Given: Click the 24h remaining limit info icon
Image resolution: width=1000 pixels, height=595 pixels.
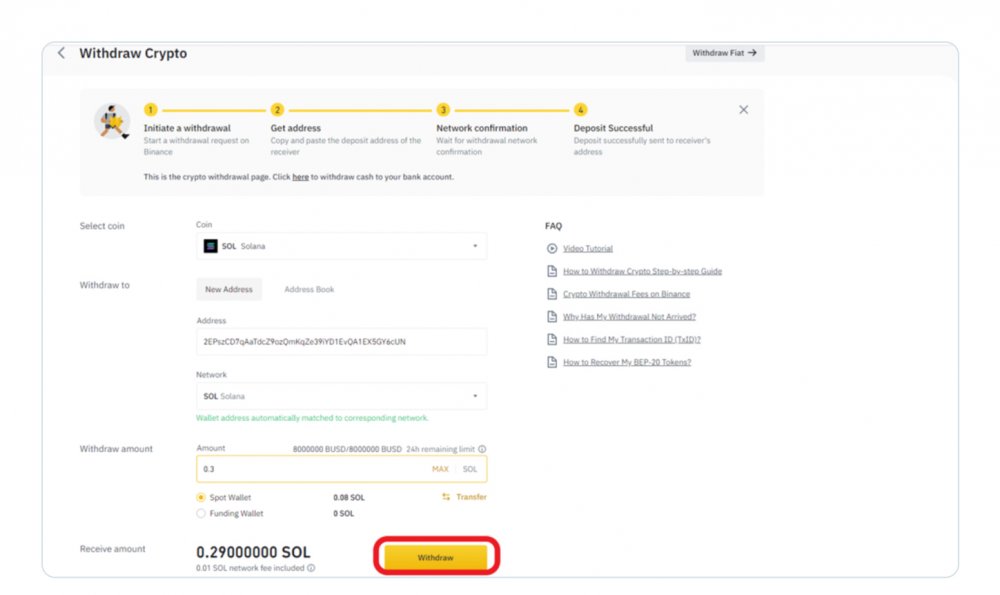Looking at the screenshot, I should coord(482,449).
